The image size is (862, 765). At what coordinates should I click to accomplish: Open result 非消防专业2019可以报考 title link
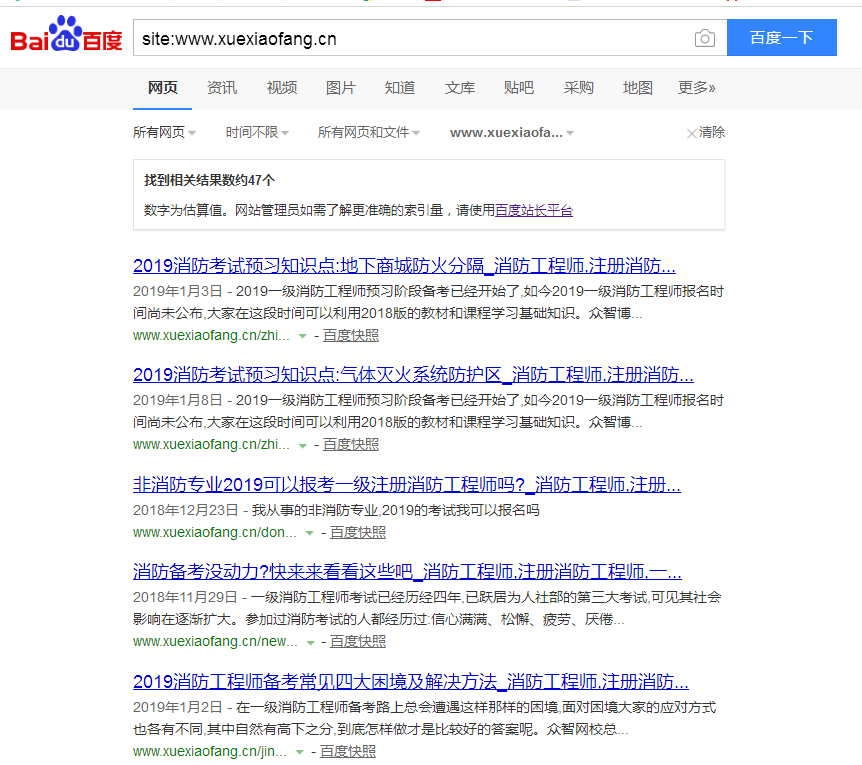407,485
